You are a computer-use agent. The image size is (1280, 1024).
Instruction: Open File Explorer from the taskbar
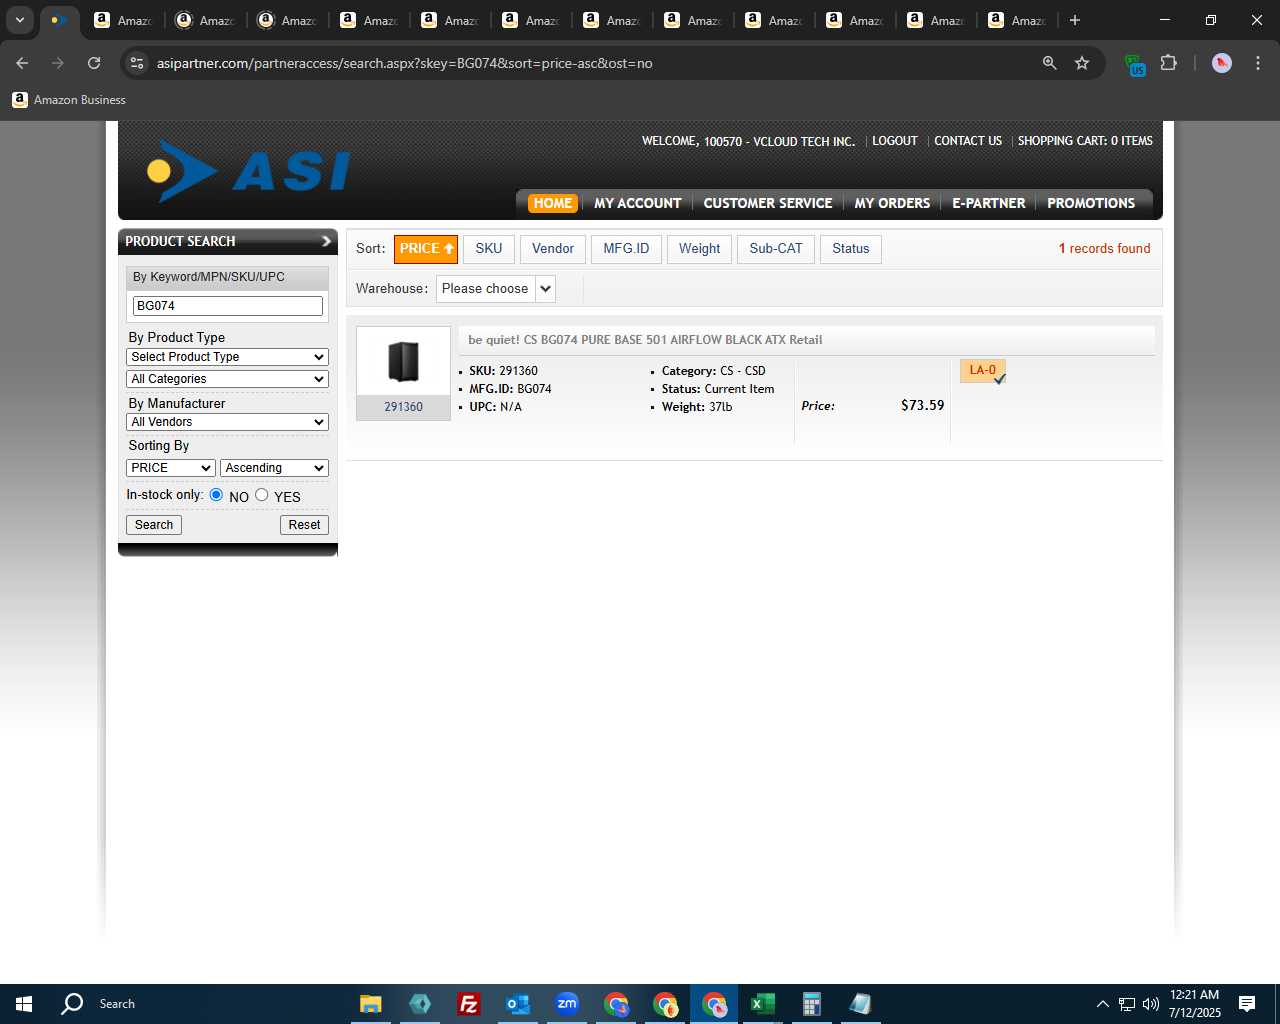click(x=371, y=1004)
